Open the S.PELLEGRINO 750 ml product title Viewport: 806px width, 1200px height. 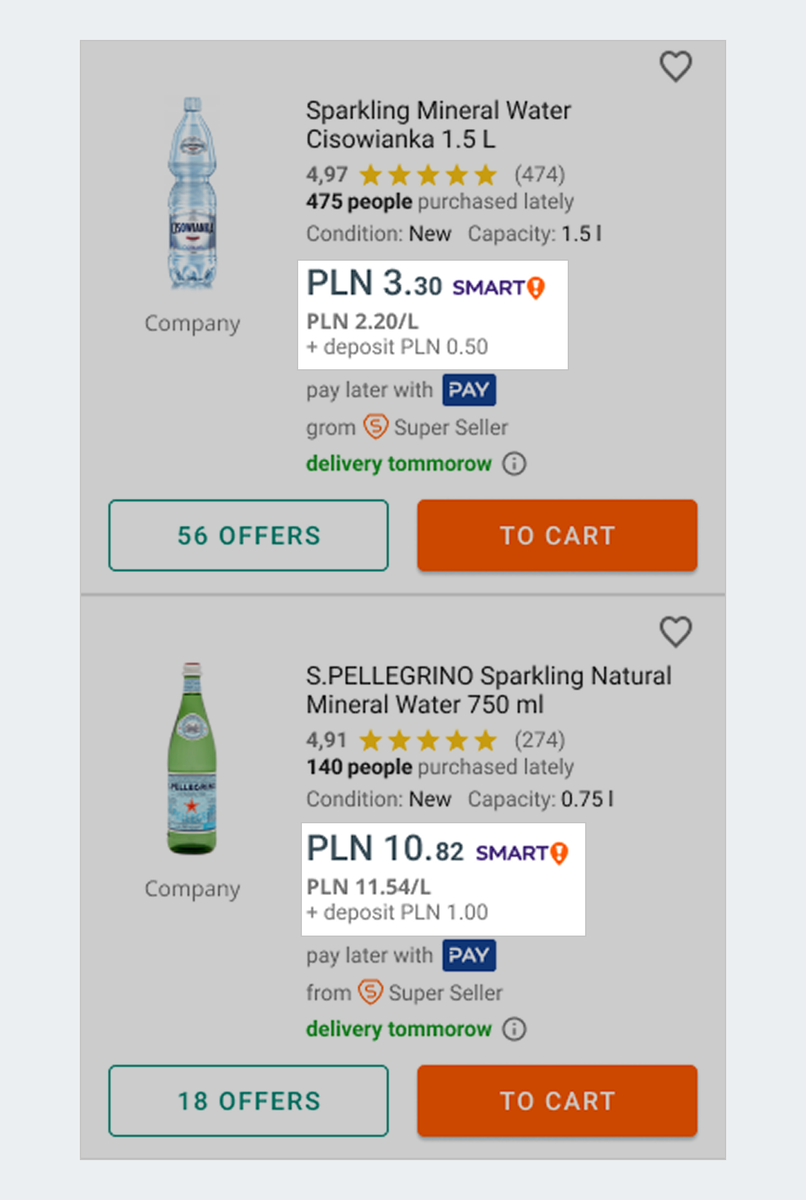(x=488, y=690)
